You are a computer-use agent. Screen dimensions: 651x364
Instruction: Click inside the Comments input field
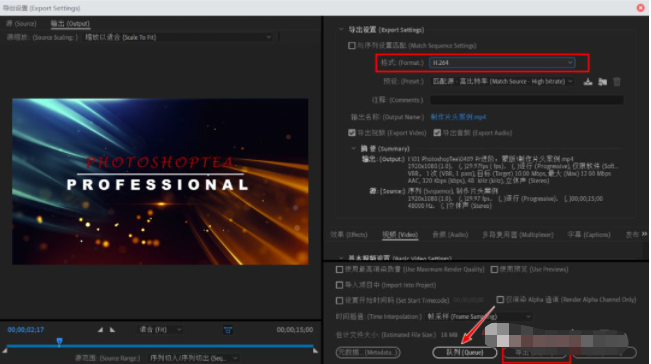526,100
